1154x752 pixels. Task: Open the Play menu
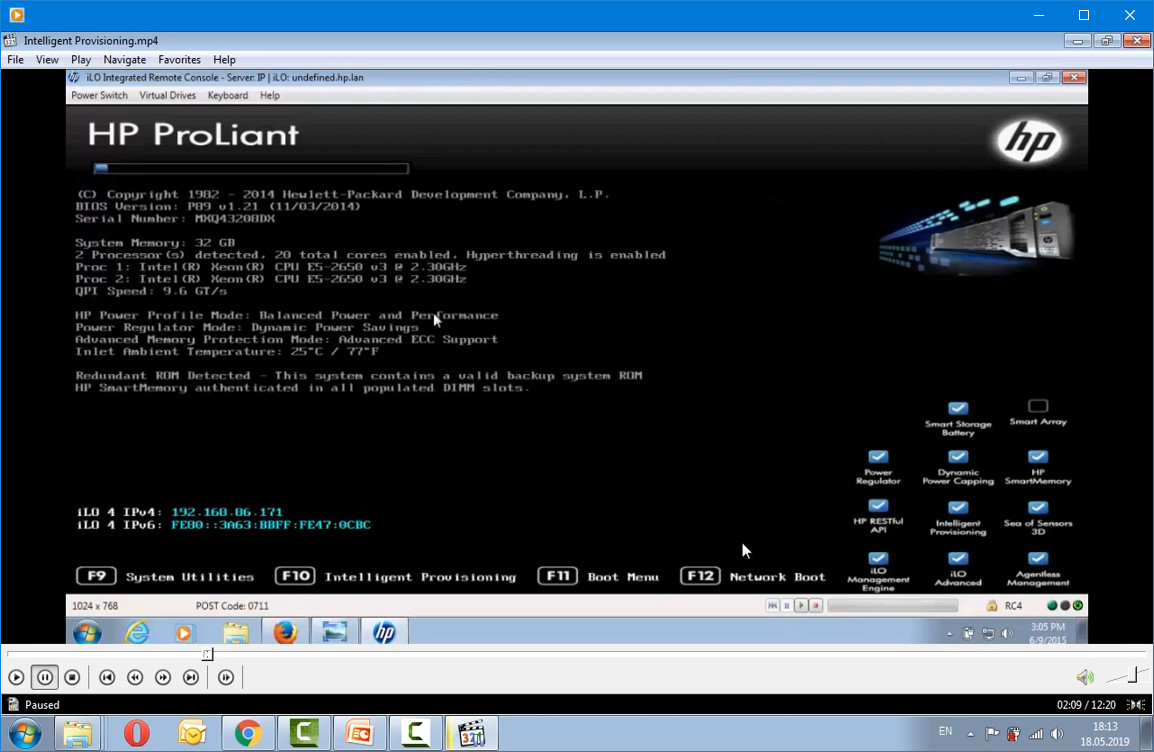pyautogui.click(x=81, y=60)
